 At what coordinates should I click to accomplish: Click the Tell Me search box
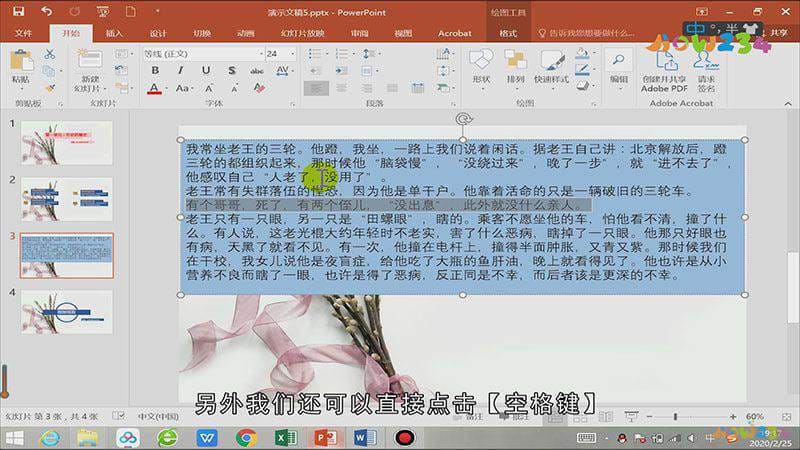[x=587, y=33]
